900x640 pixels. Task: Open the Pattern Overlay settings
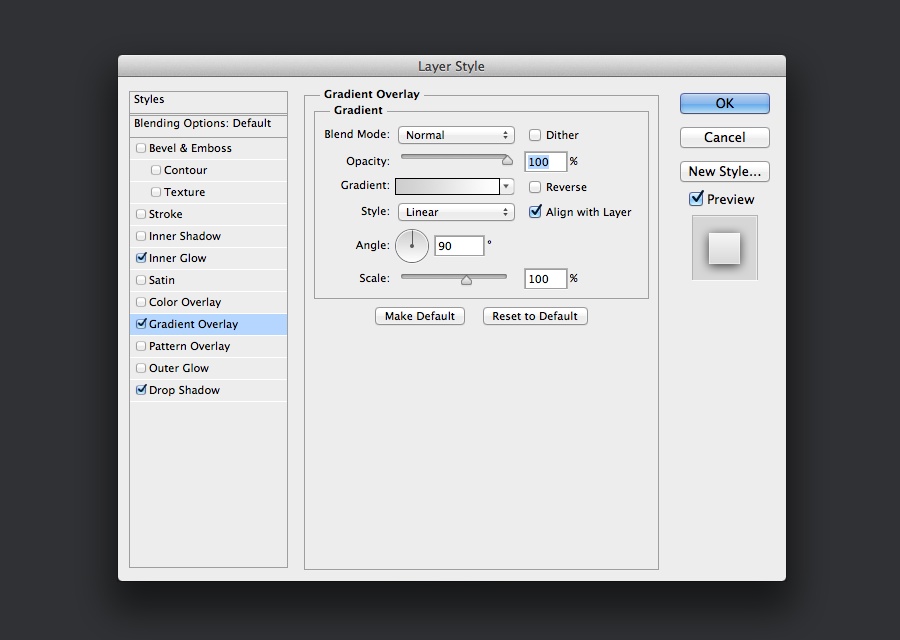pos(189,346)
